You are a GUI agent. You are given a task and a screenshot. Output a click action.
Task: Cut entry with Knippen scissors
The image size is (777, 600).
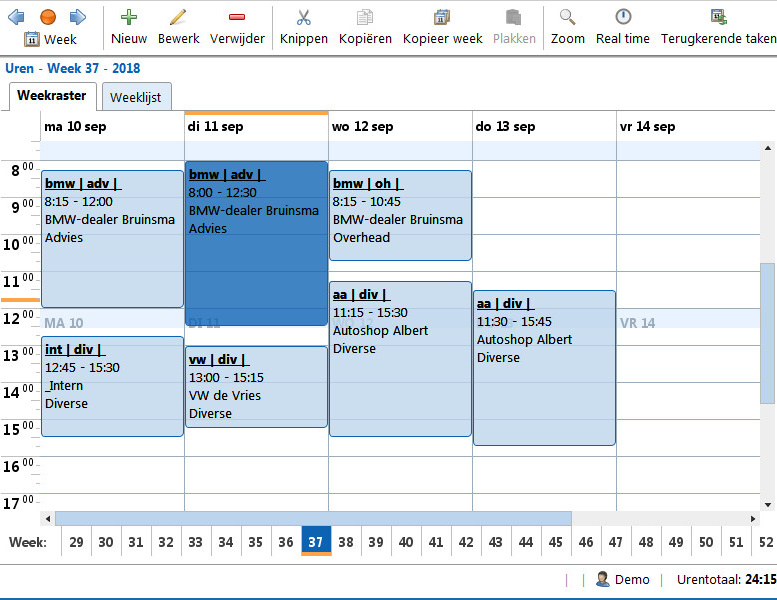click(x=304, y=27)
